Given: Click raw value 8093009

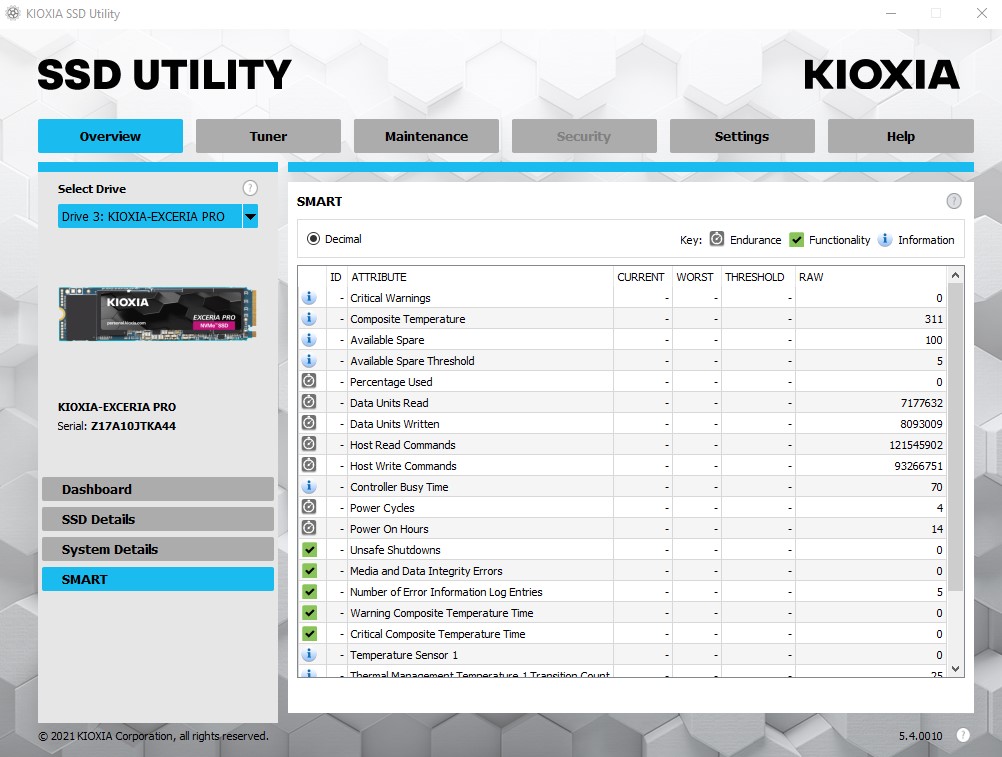Looking at the screenshot, I should pos(921,424).
